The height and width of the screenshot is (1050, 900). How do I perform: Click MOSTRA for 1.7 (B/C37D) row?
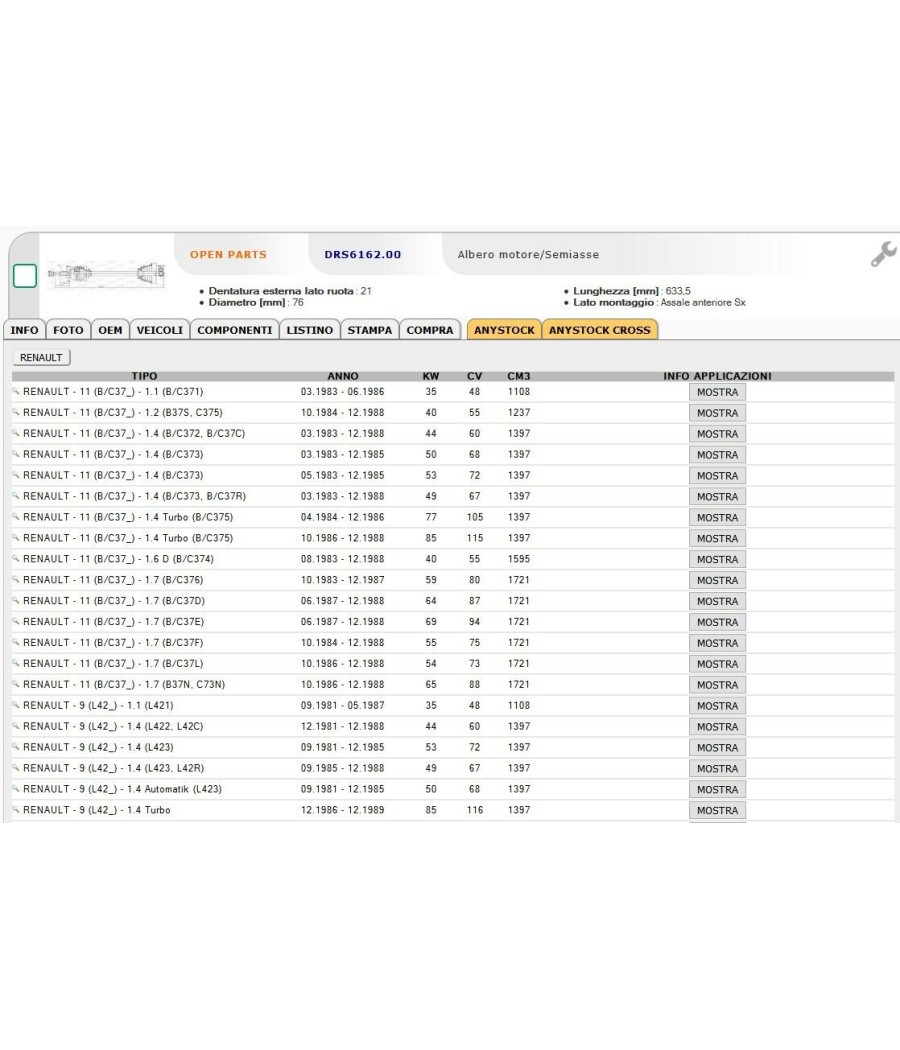click(717, 601)
